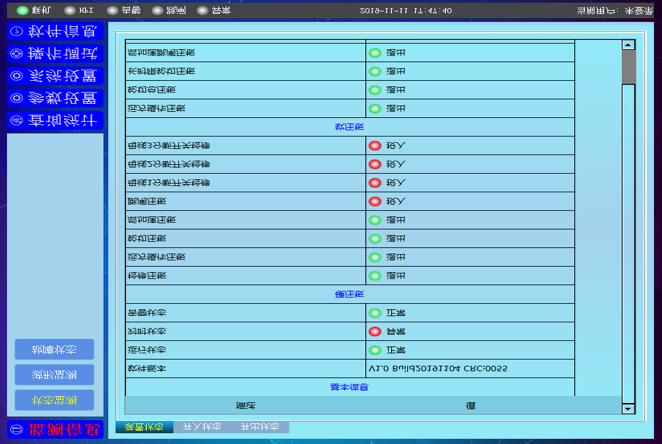Click the icon on the red 监测信息 bar
Image resolution: width=662 pixels, height=444 pixels.
pos(13,428)
